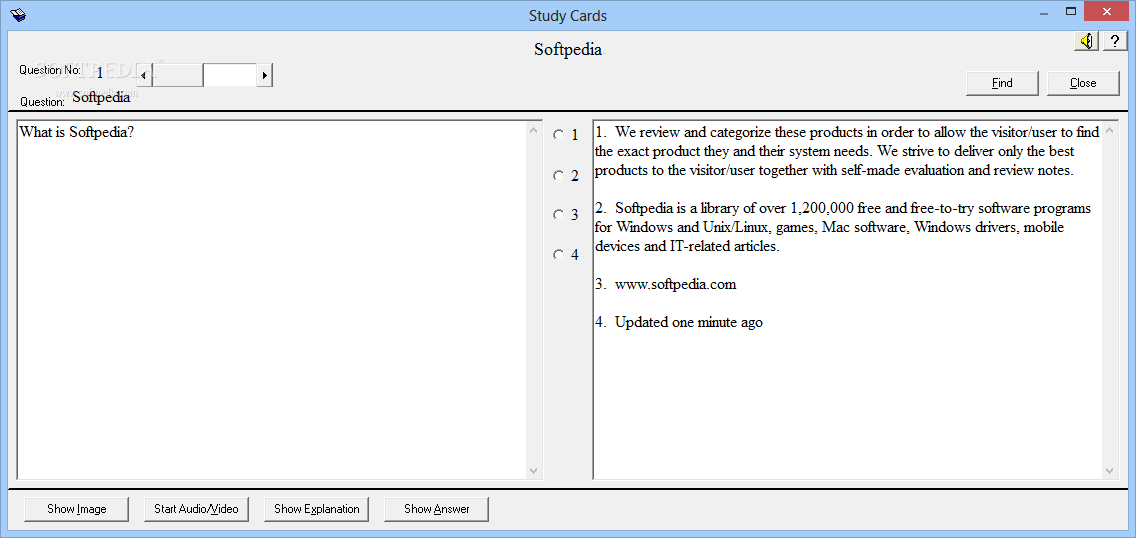The height and width of the screenshot is (538, 1136).
Task: Click answer text 'www.softpedia.com'
Action: coord(675,285)
